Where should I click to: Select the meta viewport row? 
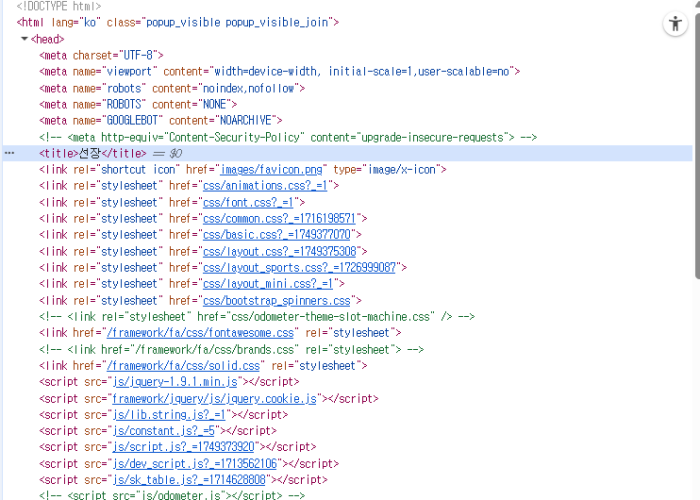point(279,71)
